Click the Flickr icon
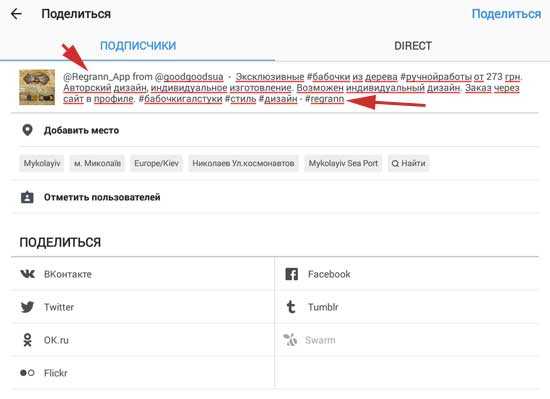Screen dimensions: 550x399 [x=27, y=373]
